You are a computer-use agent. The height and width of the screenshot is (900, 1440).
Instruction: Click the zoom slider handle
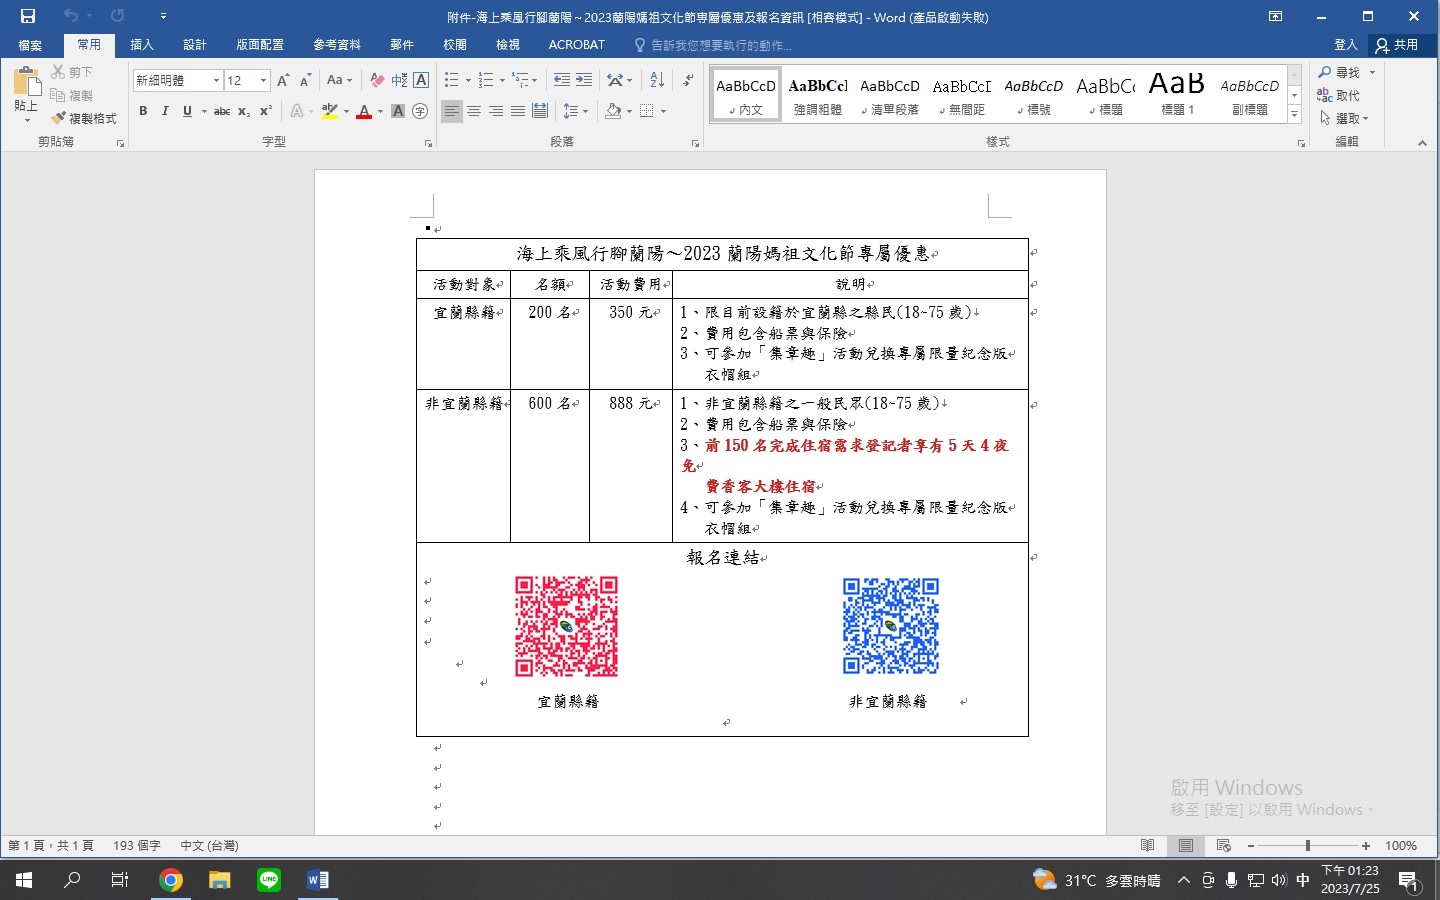pyautogui.click(x=1308, y=846)
